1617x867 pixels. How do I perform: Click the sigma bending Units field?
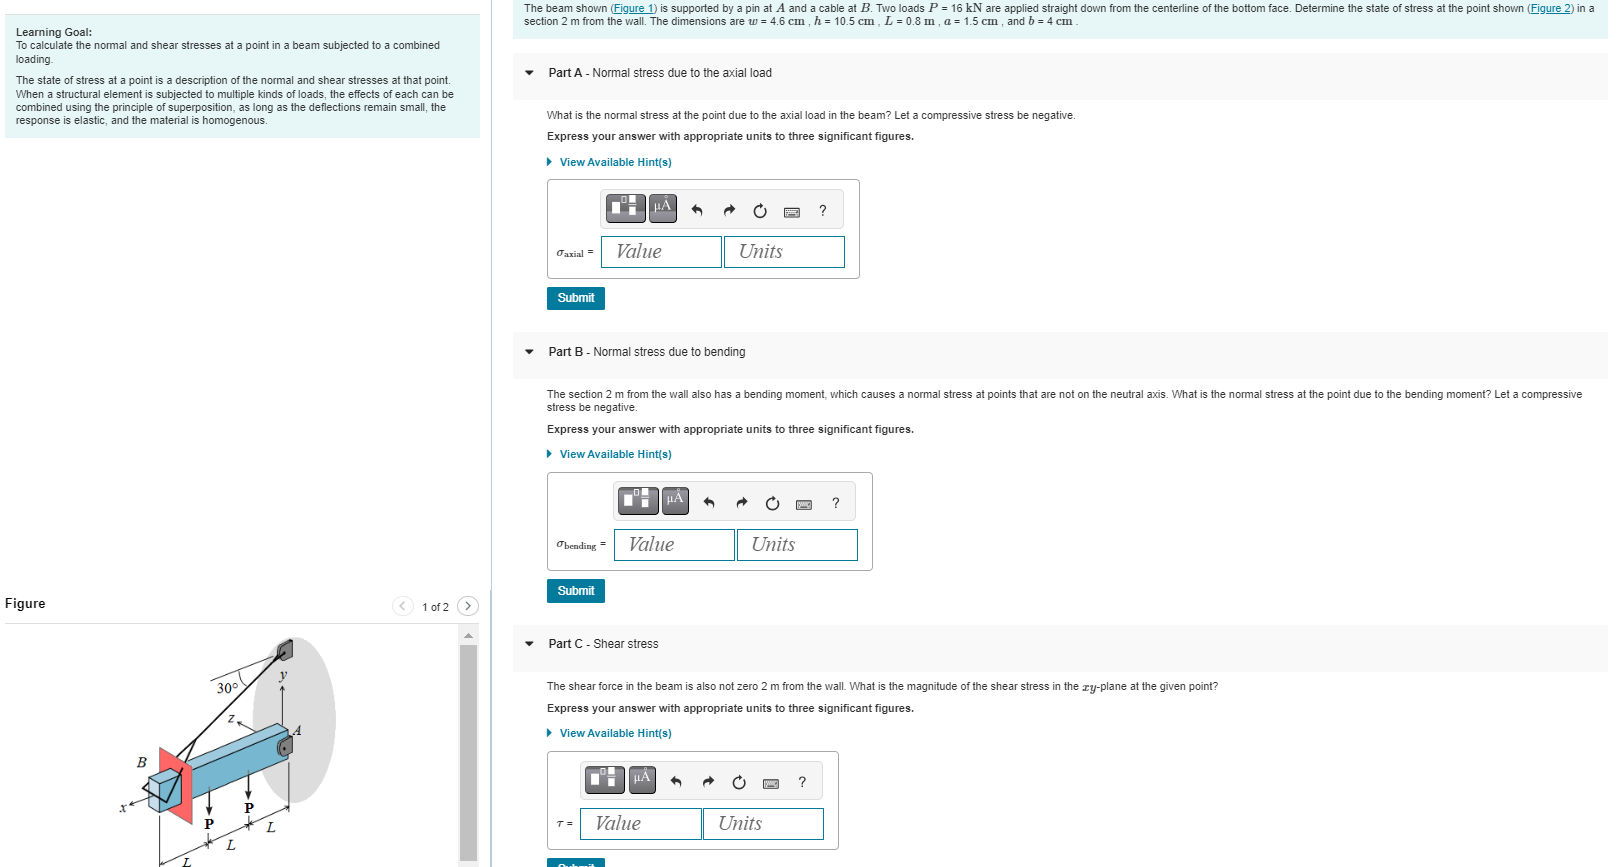point(797,545)
